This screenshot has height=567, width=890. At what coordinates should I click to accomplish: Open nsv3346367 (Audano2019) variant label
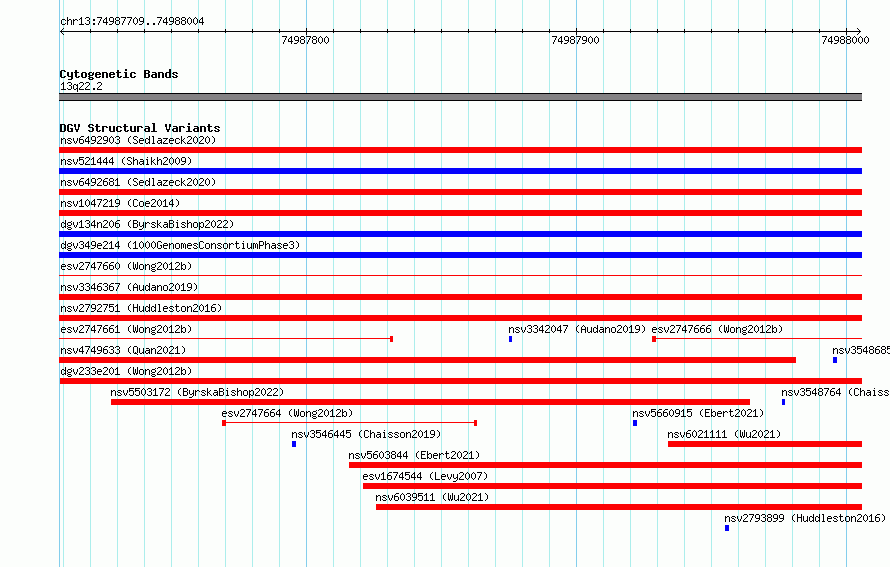129,287
